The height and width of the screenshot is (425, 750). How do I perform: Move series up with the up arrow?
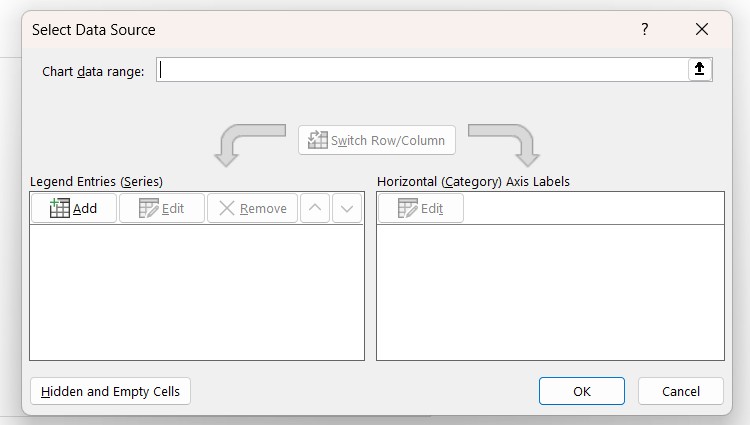click(315, 208)
